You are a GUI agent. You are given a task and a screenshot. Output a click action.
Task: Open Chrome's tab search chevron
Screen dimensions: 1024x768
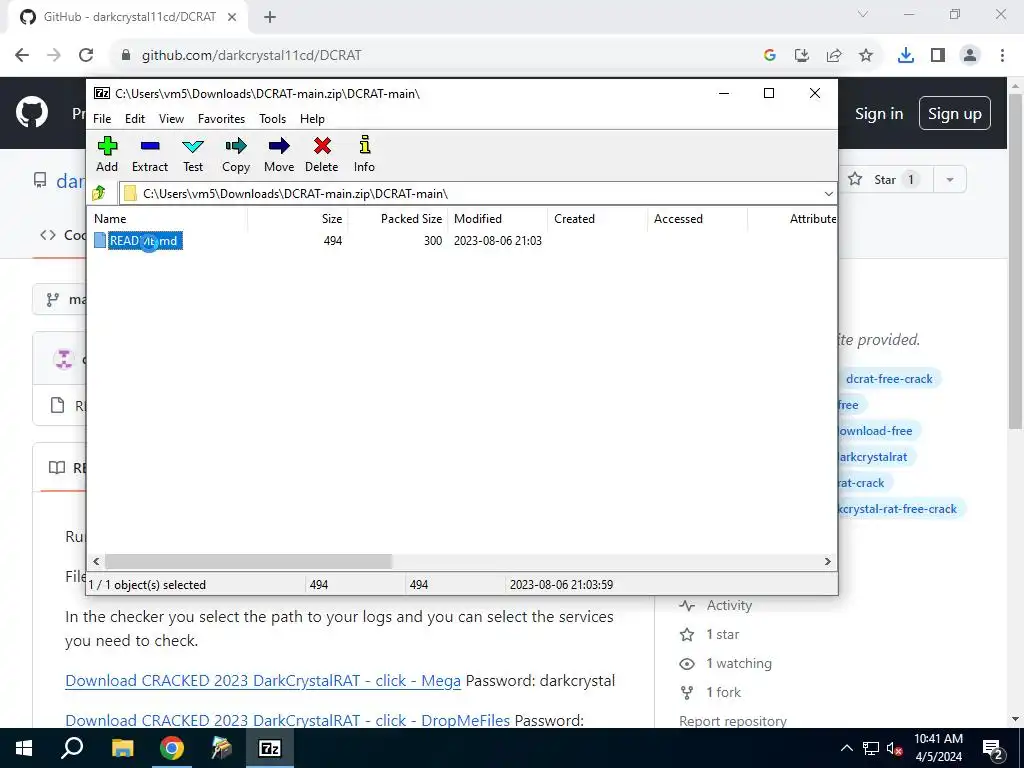tap(863, 14)
